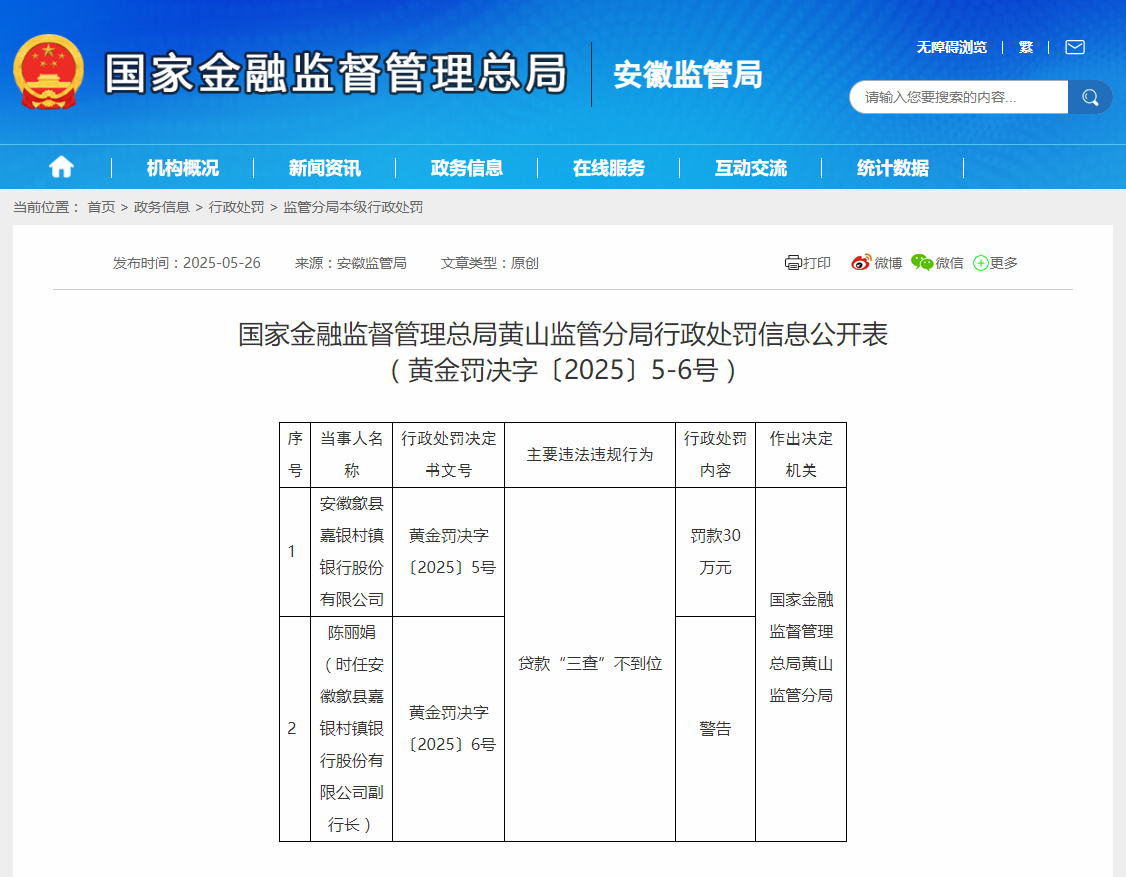The height and width of the screenshot is (877, 1126).
Task: Click 行政处罚内容 column header
Action: tap(715, 455)
